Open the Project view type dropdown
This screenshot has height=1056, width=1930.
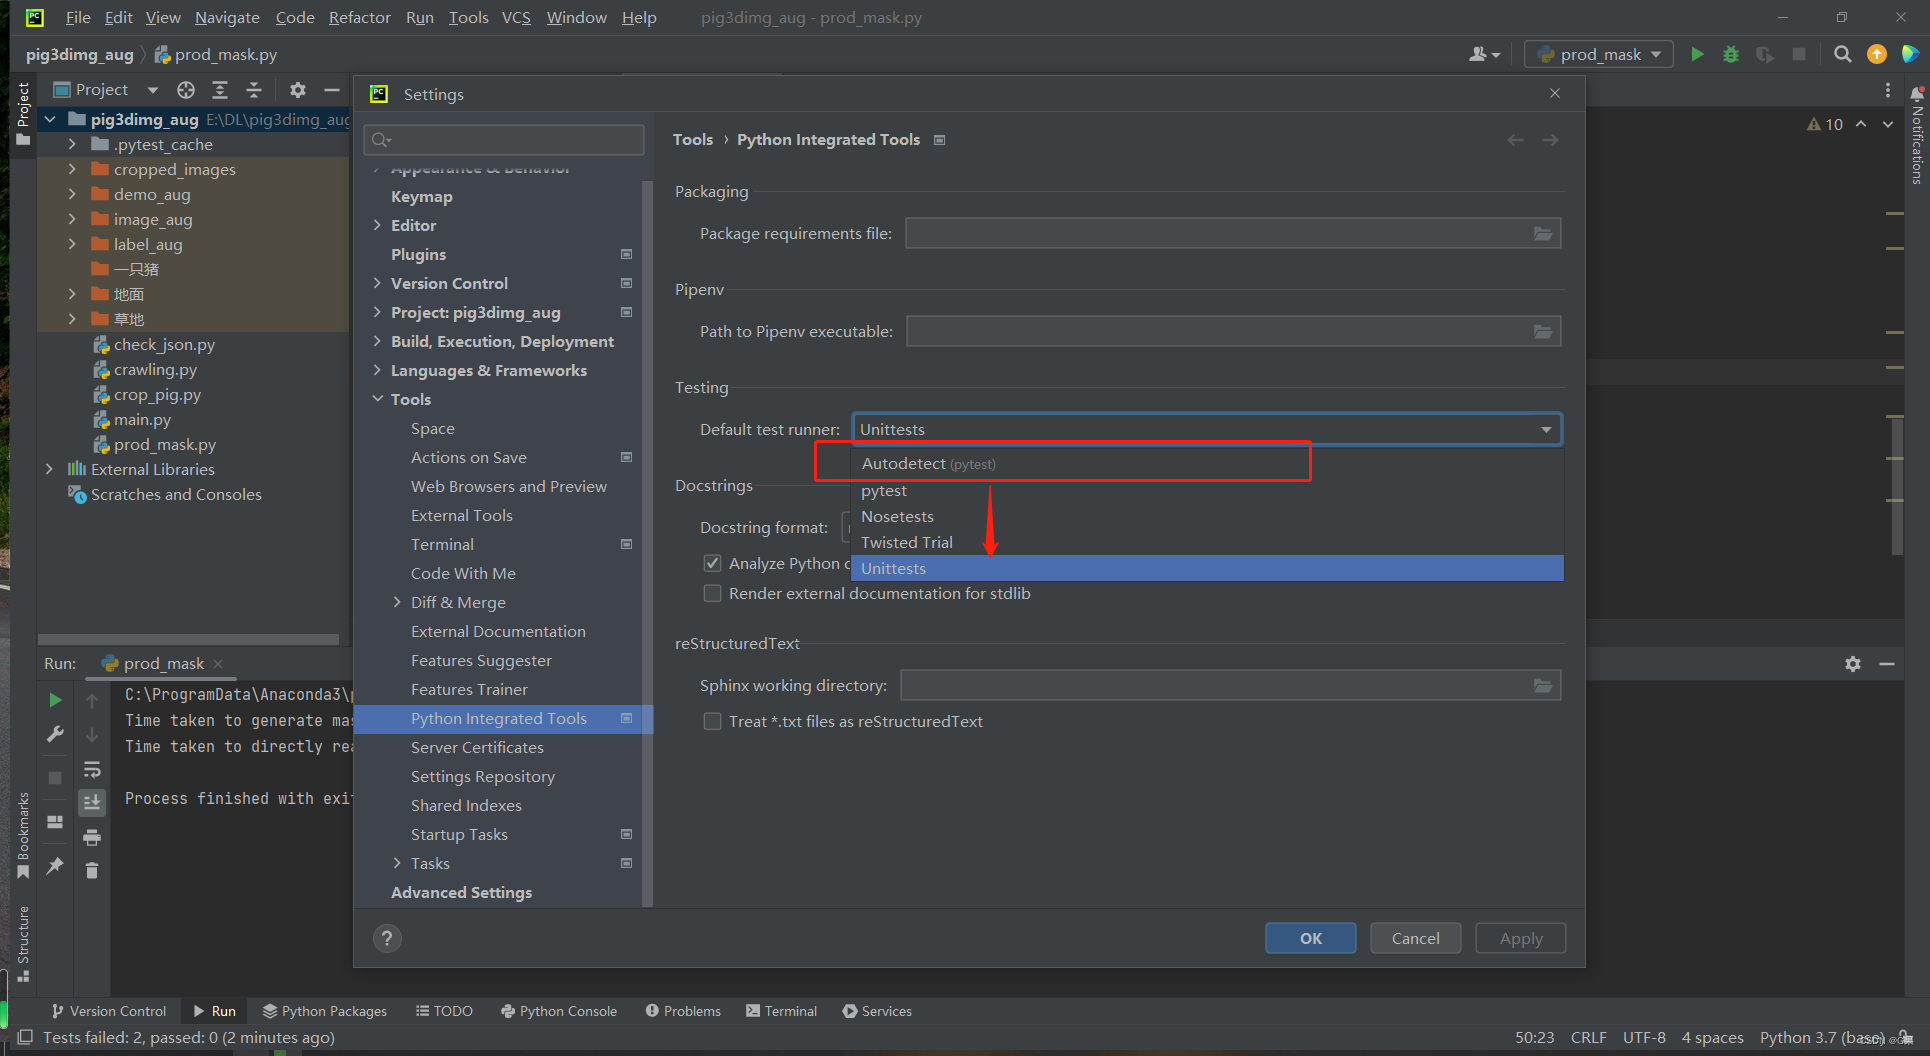coord(153,90)
